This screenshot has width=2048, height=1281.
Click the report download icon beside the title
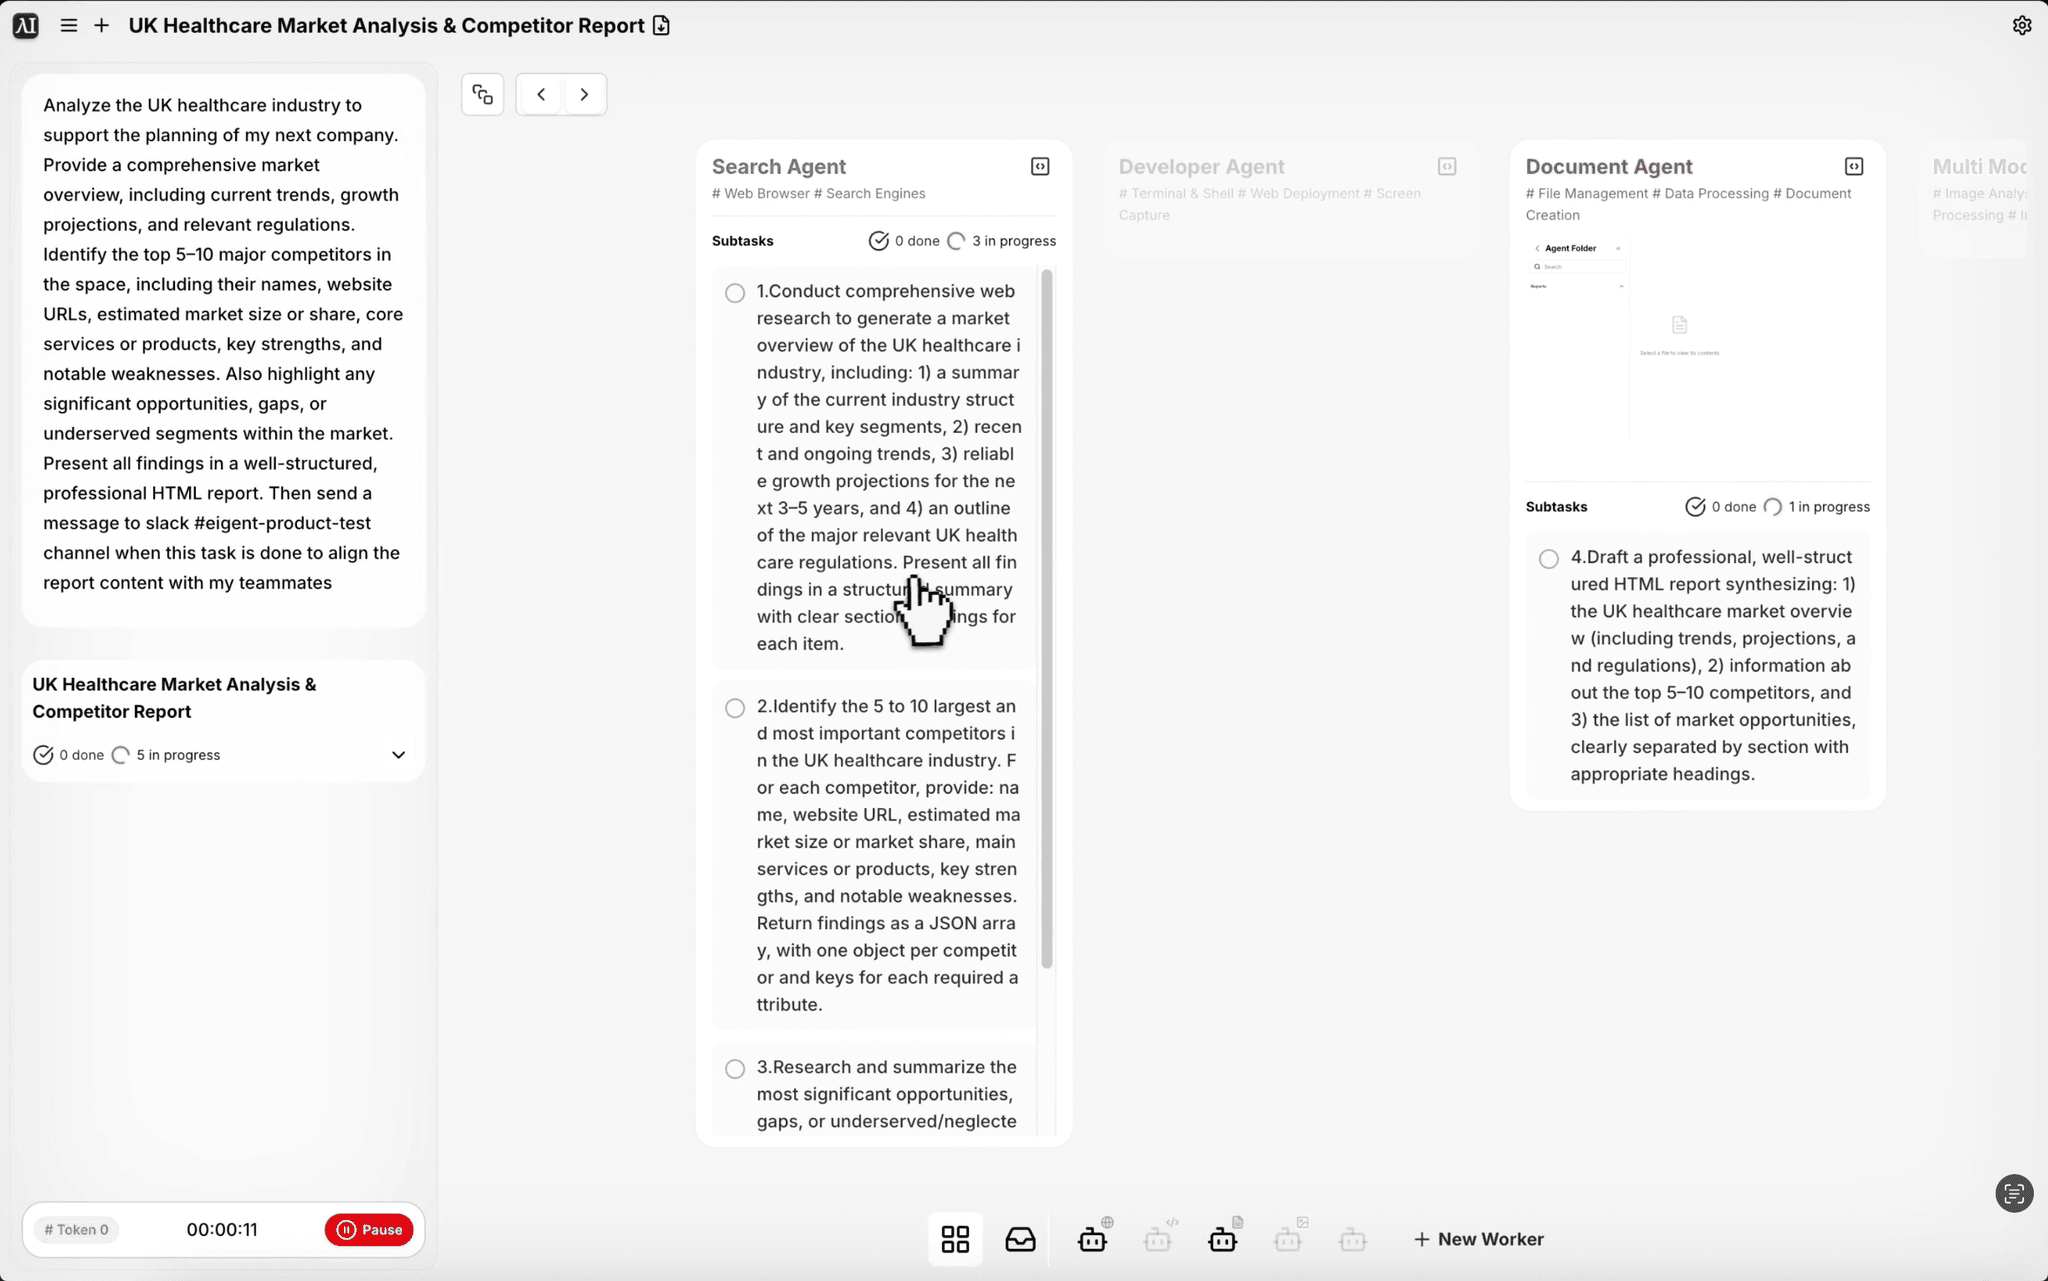click(661, 26)
